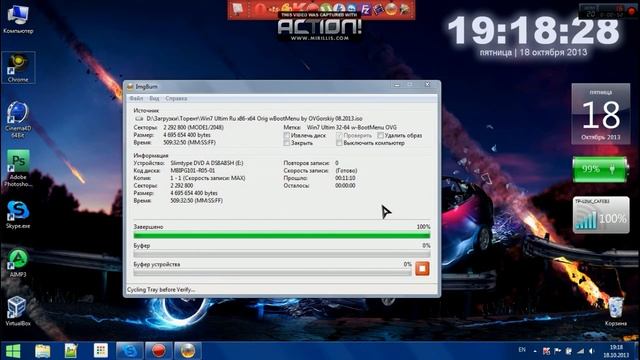The width and height of the screenshot is (640, 360).
Task: Select the Корзина recycle bin icon
Action: (616, 312)
